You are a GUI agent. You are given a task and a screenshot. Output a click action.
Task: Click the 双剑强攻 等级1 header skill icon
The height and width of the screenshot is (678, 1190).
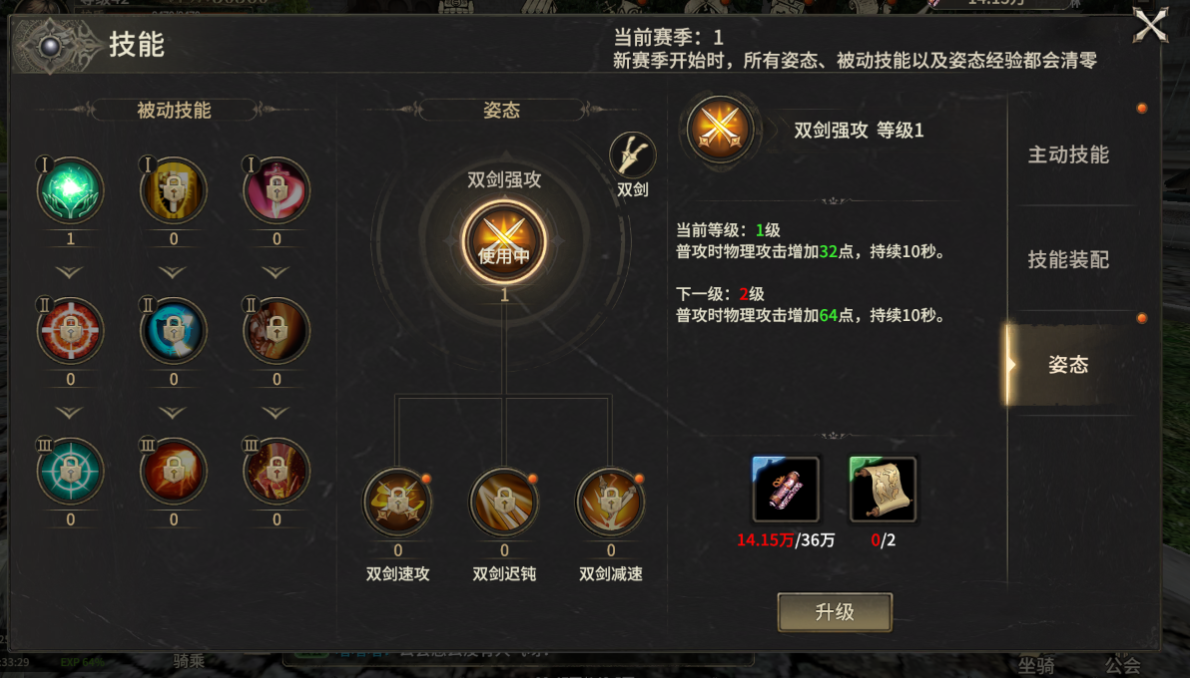pyautogui.click(x=719, y=129)
